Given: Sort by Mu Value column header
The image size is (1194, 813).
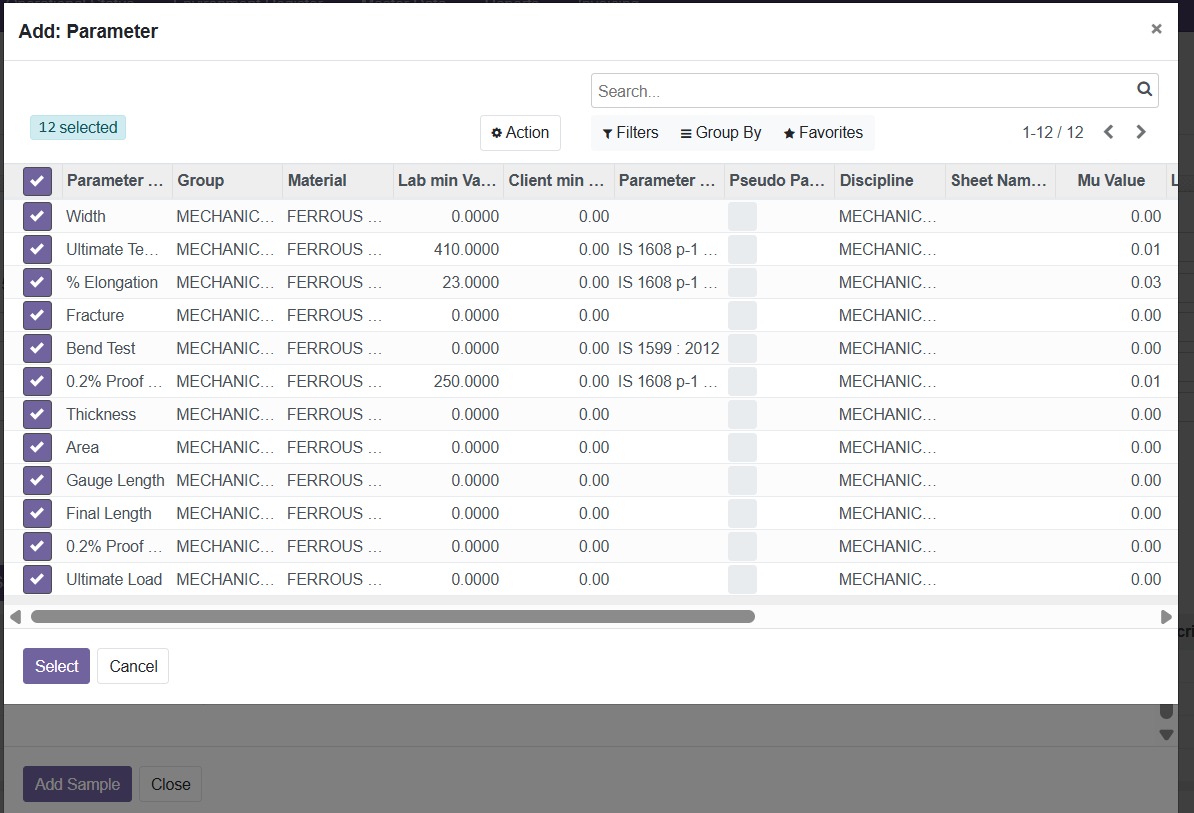Looking at the screenshot, I should (1110, 181).
